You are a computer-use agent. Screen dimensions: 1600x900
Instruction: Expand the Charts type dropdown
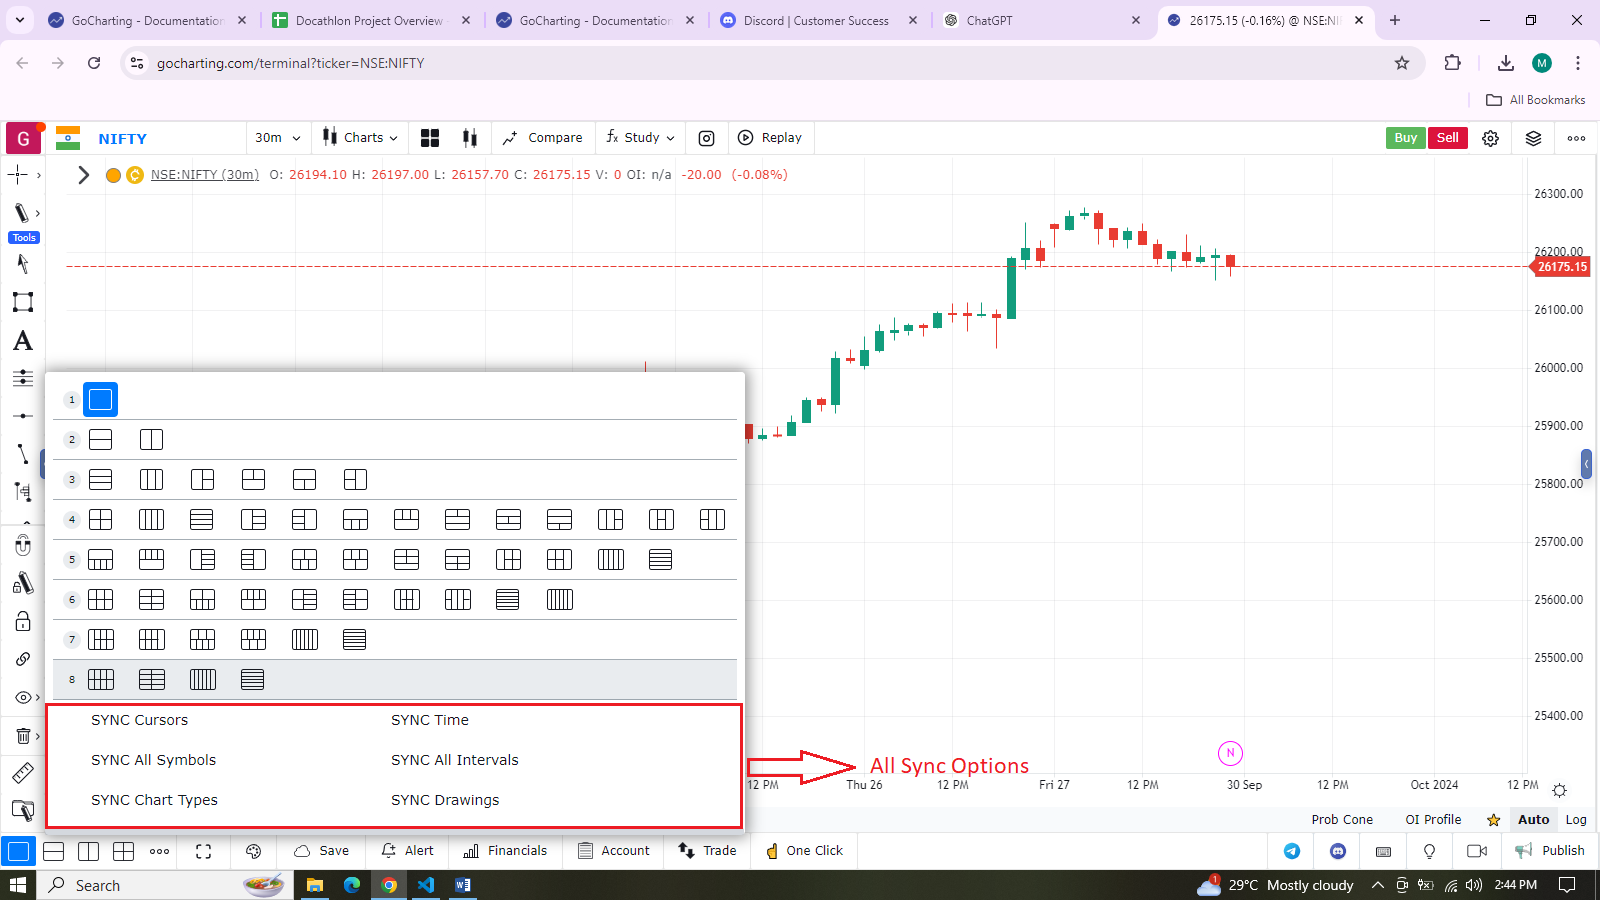coord(360,138)
